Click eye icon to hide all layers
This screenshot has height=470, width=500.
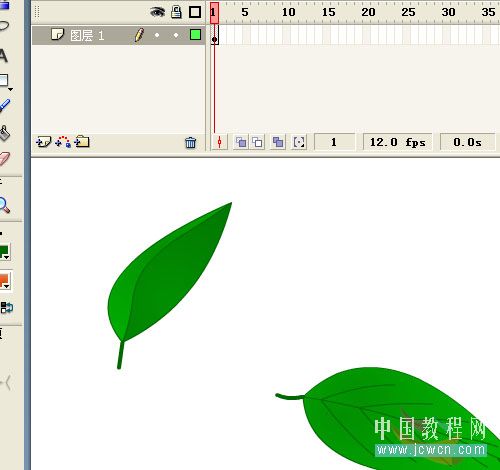click(157, 12)
